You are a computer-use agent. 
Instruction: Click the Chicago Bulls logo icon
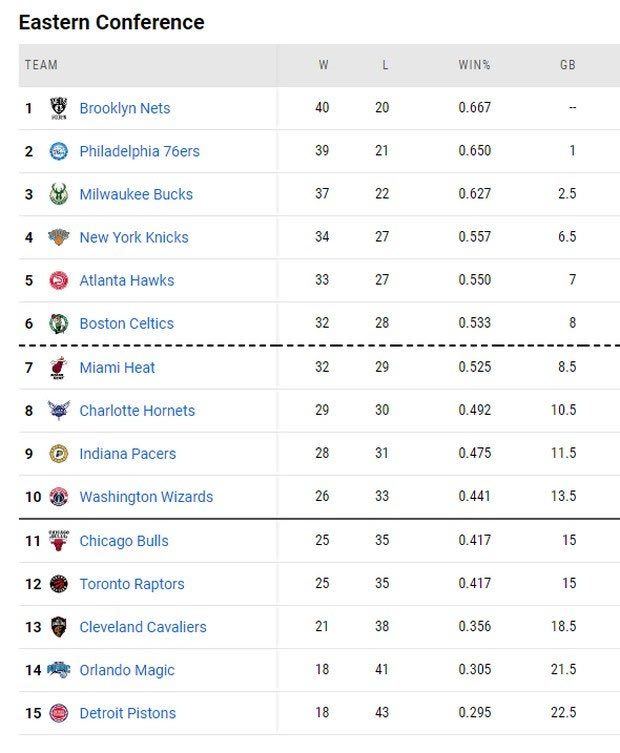click(59, 540)
